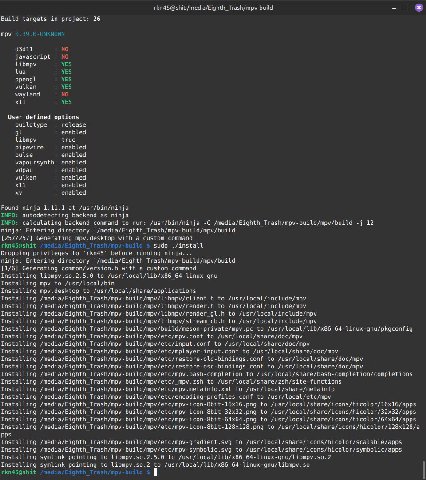Screen dimensions: 426x480
Task: Click the mplayer-input.conf install line
Action: click(169, 351)
